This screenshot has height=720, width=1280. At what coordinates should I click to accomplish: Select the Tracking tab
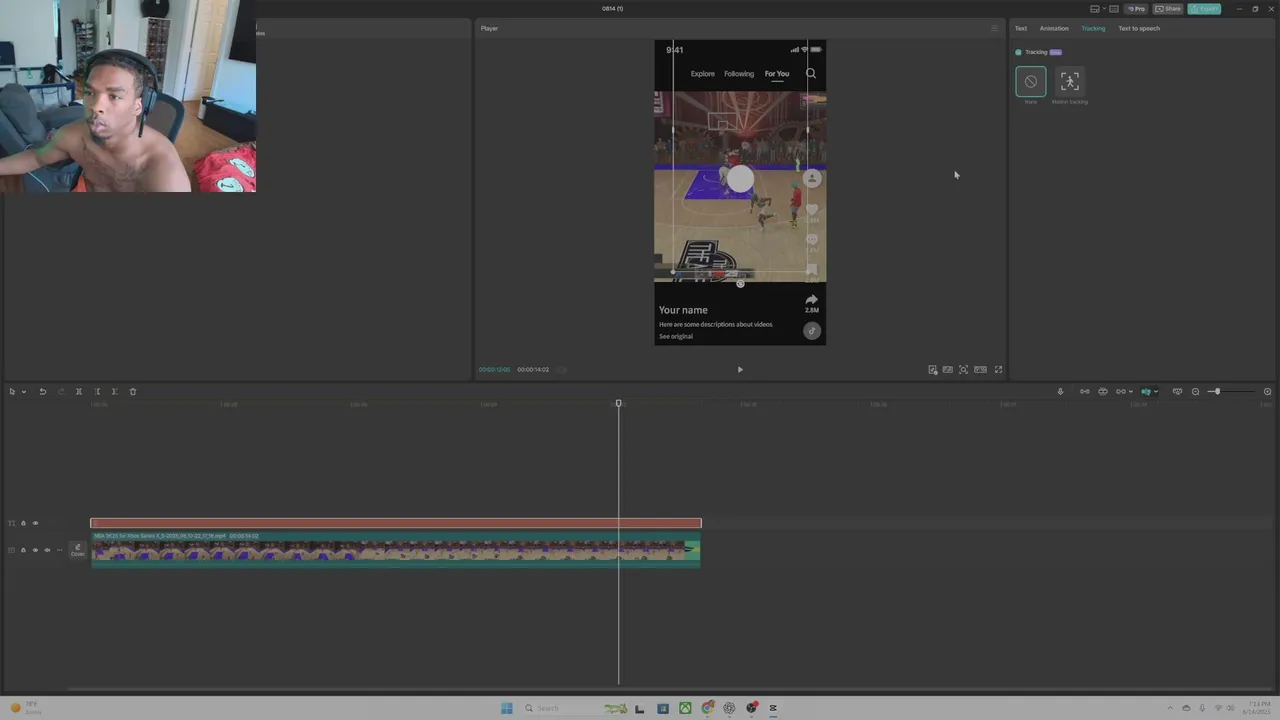coord(1093,28)
